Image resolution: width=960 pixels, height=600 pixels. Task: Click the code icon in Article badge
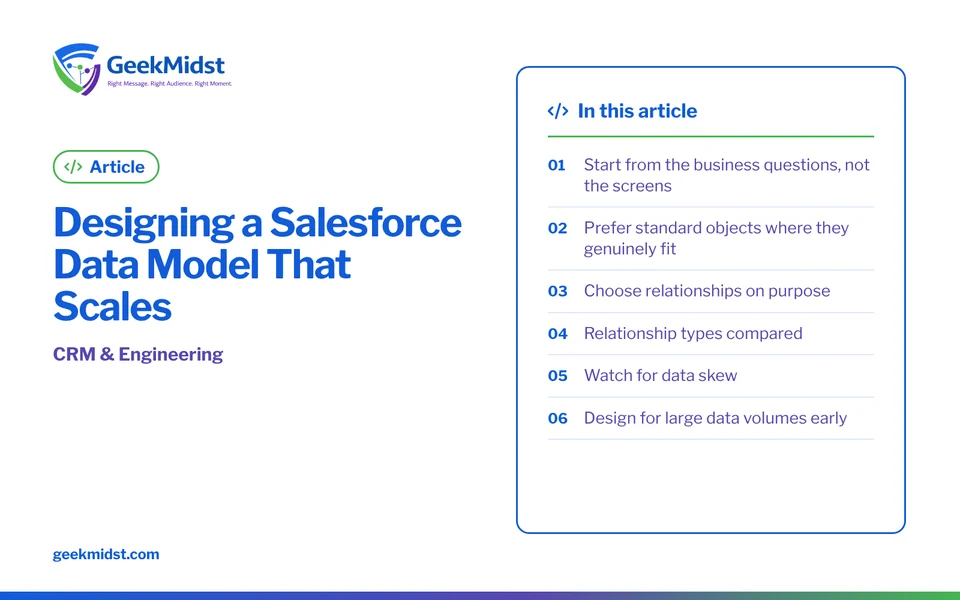[x=73, y=167]
